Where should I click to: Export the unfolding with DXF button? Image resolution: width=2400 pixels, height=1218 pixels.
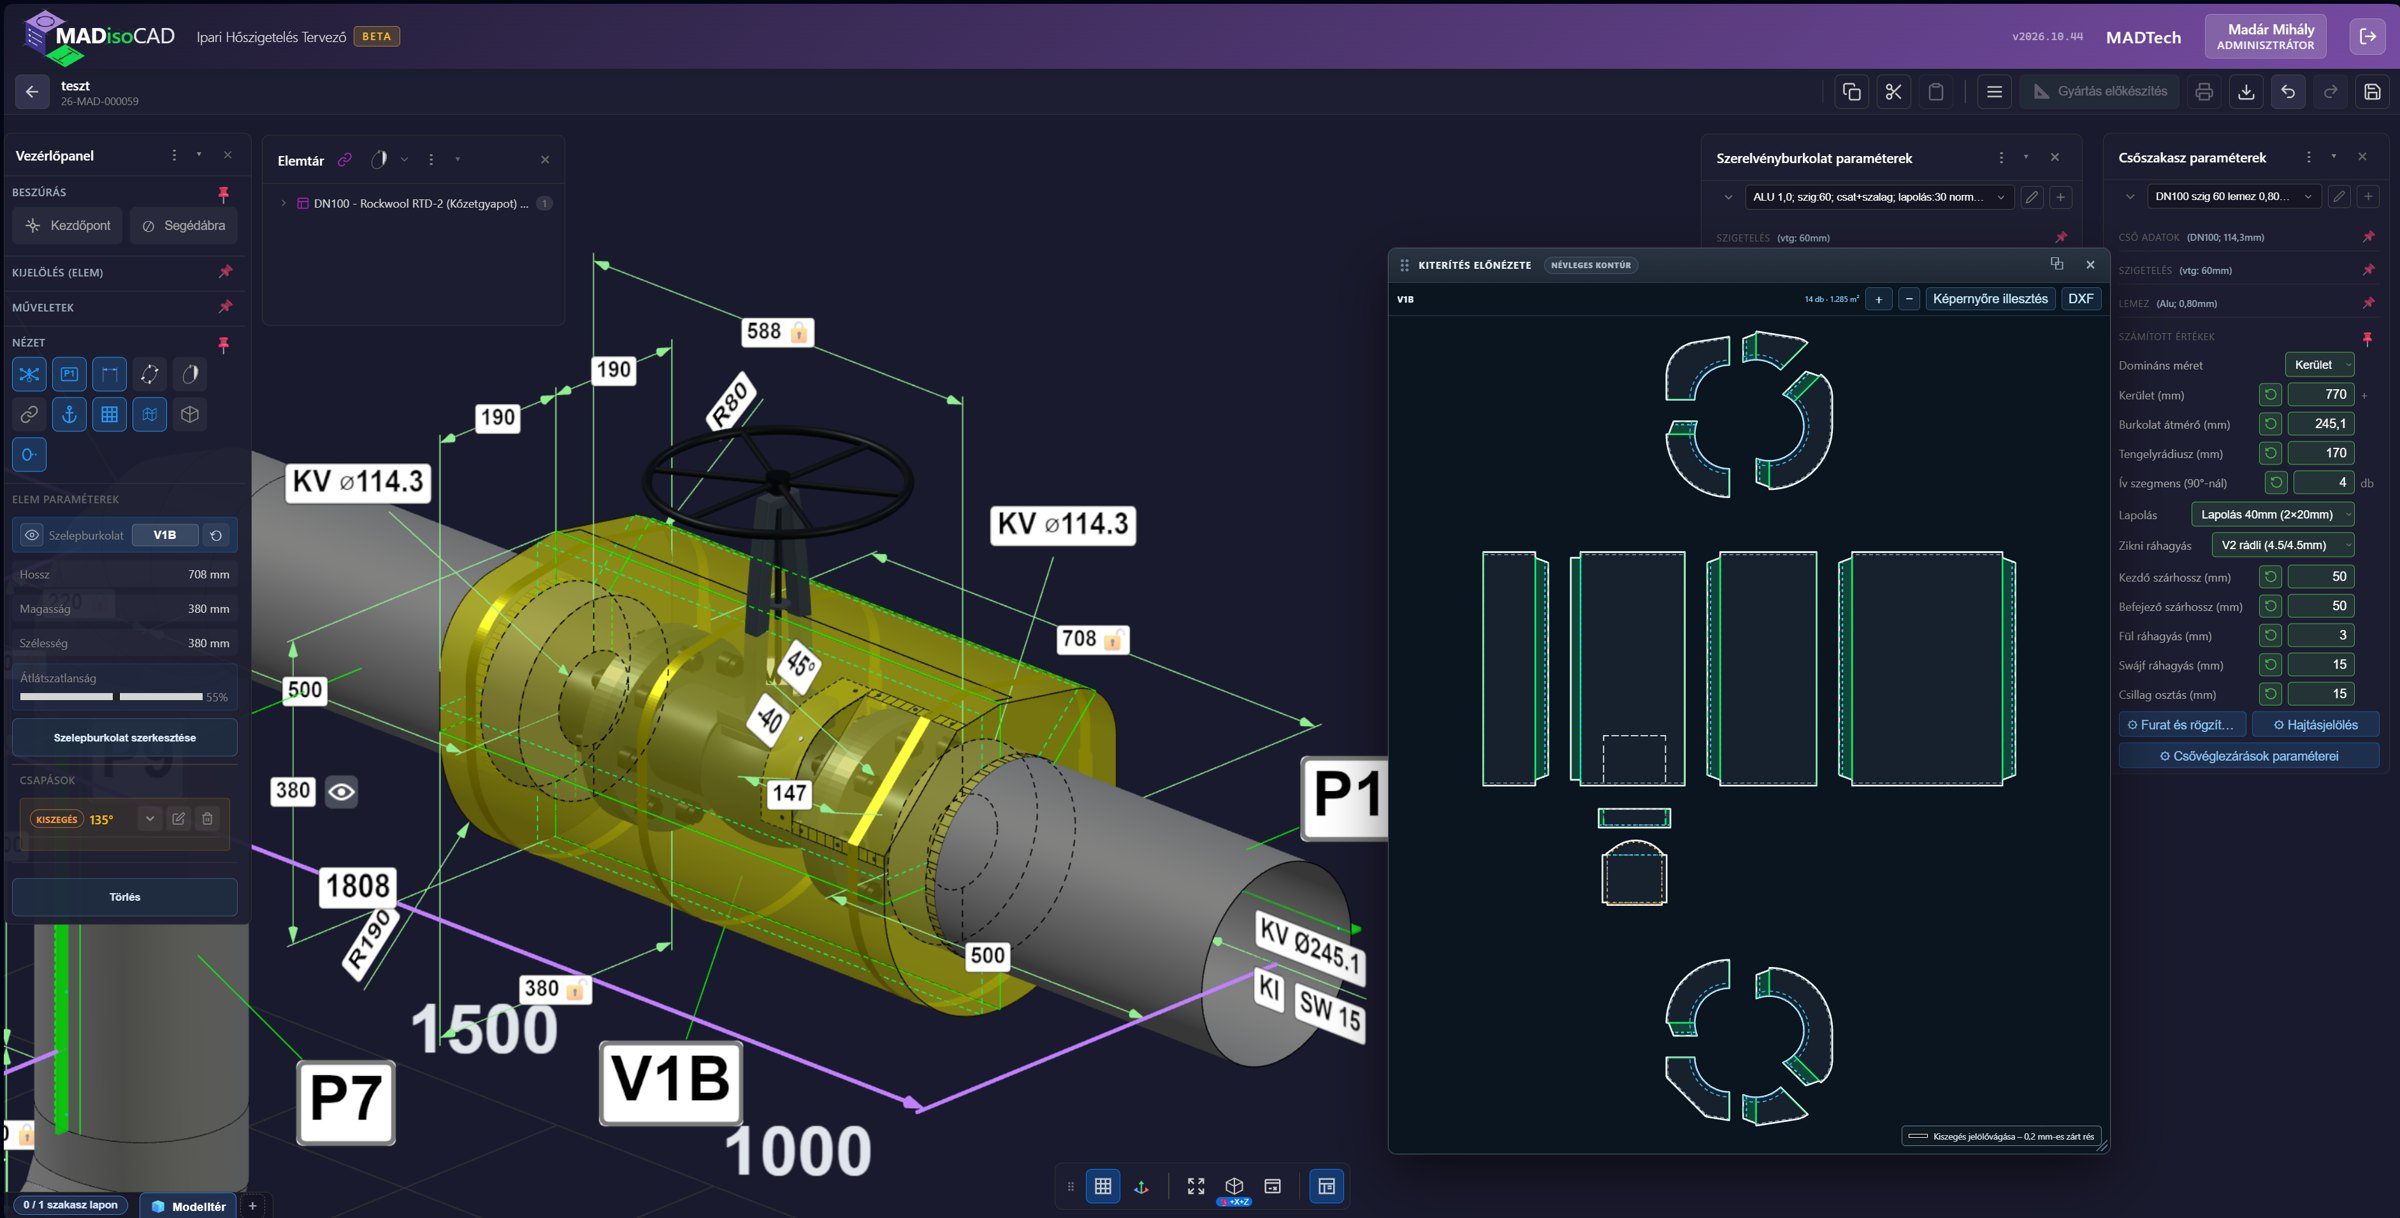tap(2081, 299)
